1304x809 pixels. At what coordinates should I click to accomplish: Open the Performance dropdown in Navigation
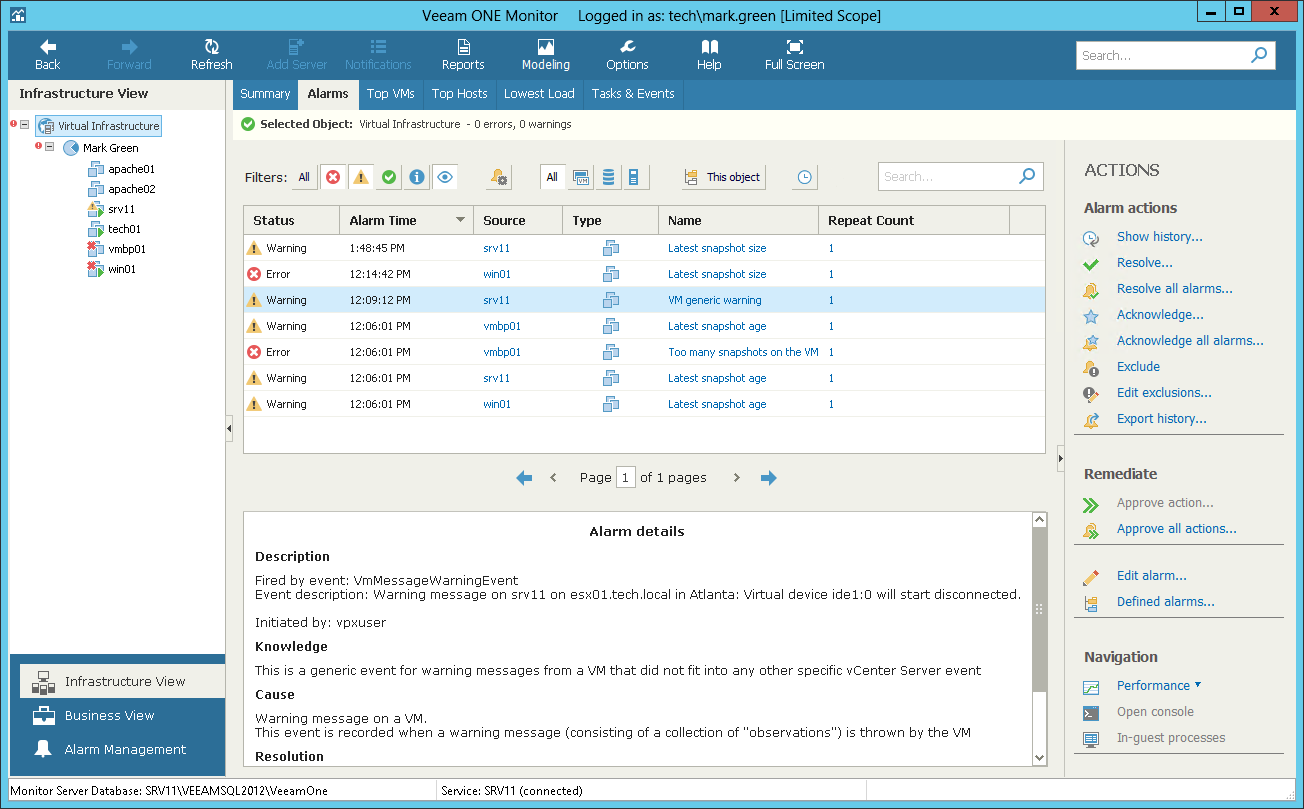pyautogui.click(x=1159, y=686)
